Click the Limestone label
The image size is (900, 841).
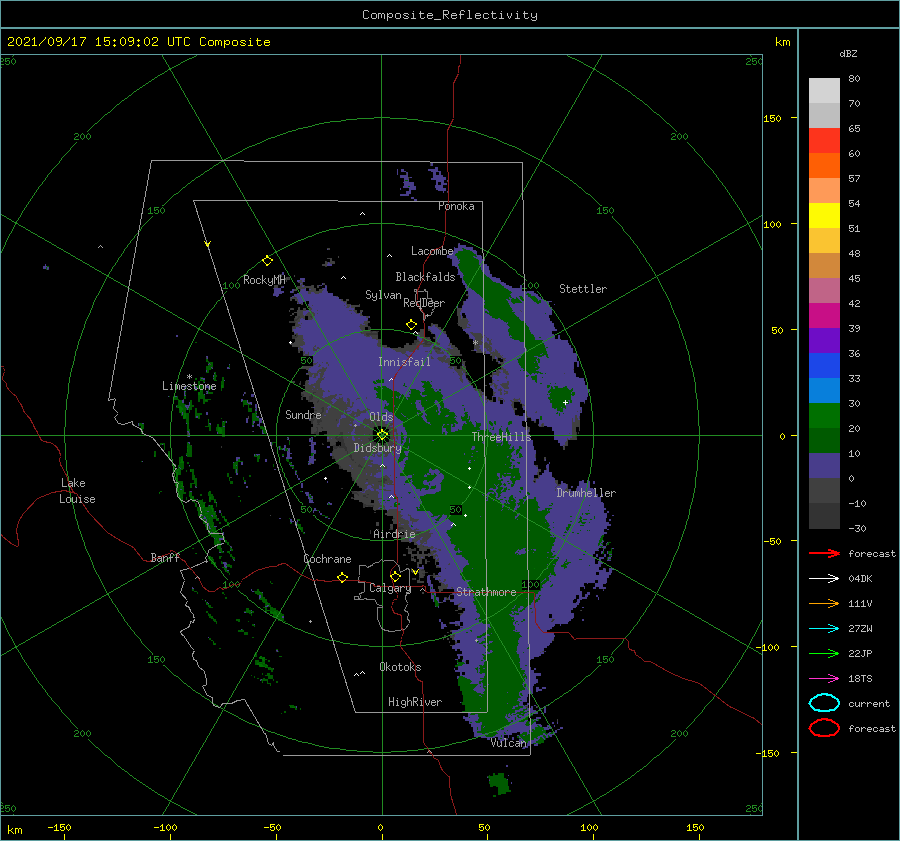click(x=189, y=386)
